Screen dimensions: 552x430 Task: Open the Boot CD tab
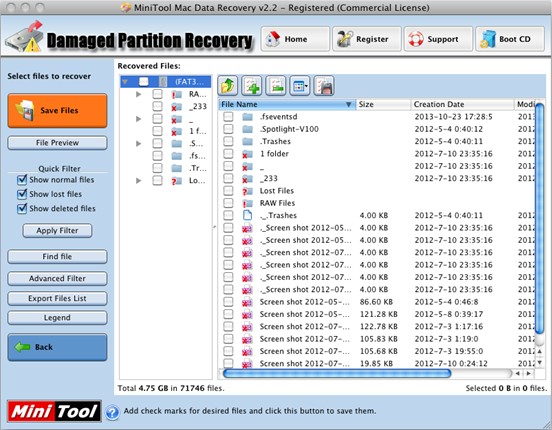(x=510, y=39)
